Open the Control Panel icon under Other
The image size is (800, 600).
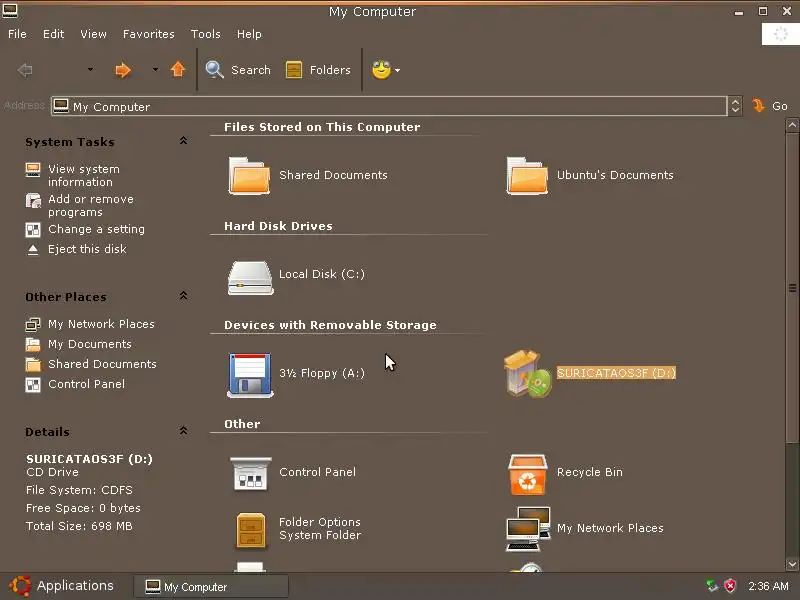tap(250, 473)
